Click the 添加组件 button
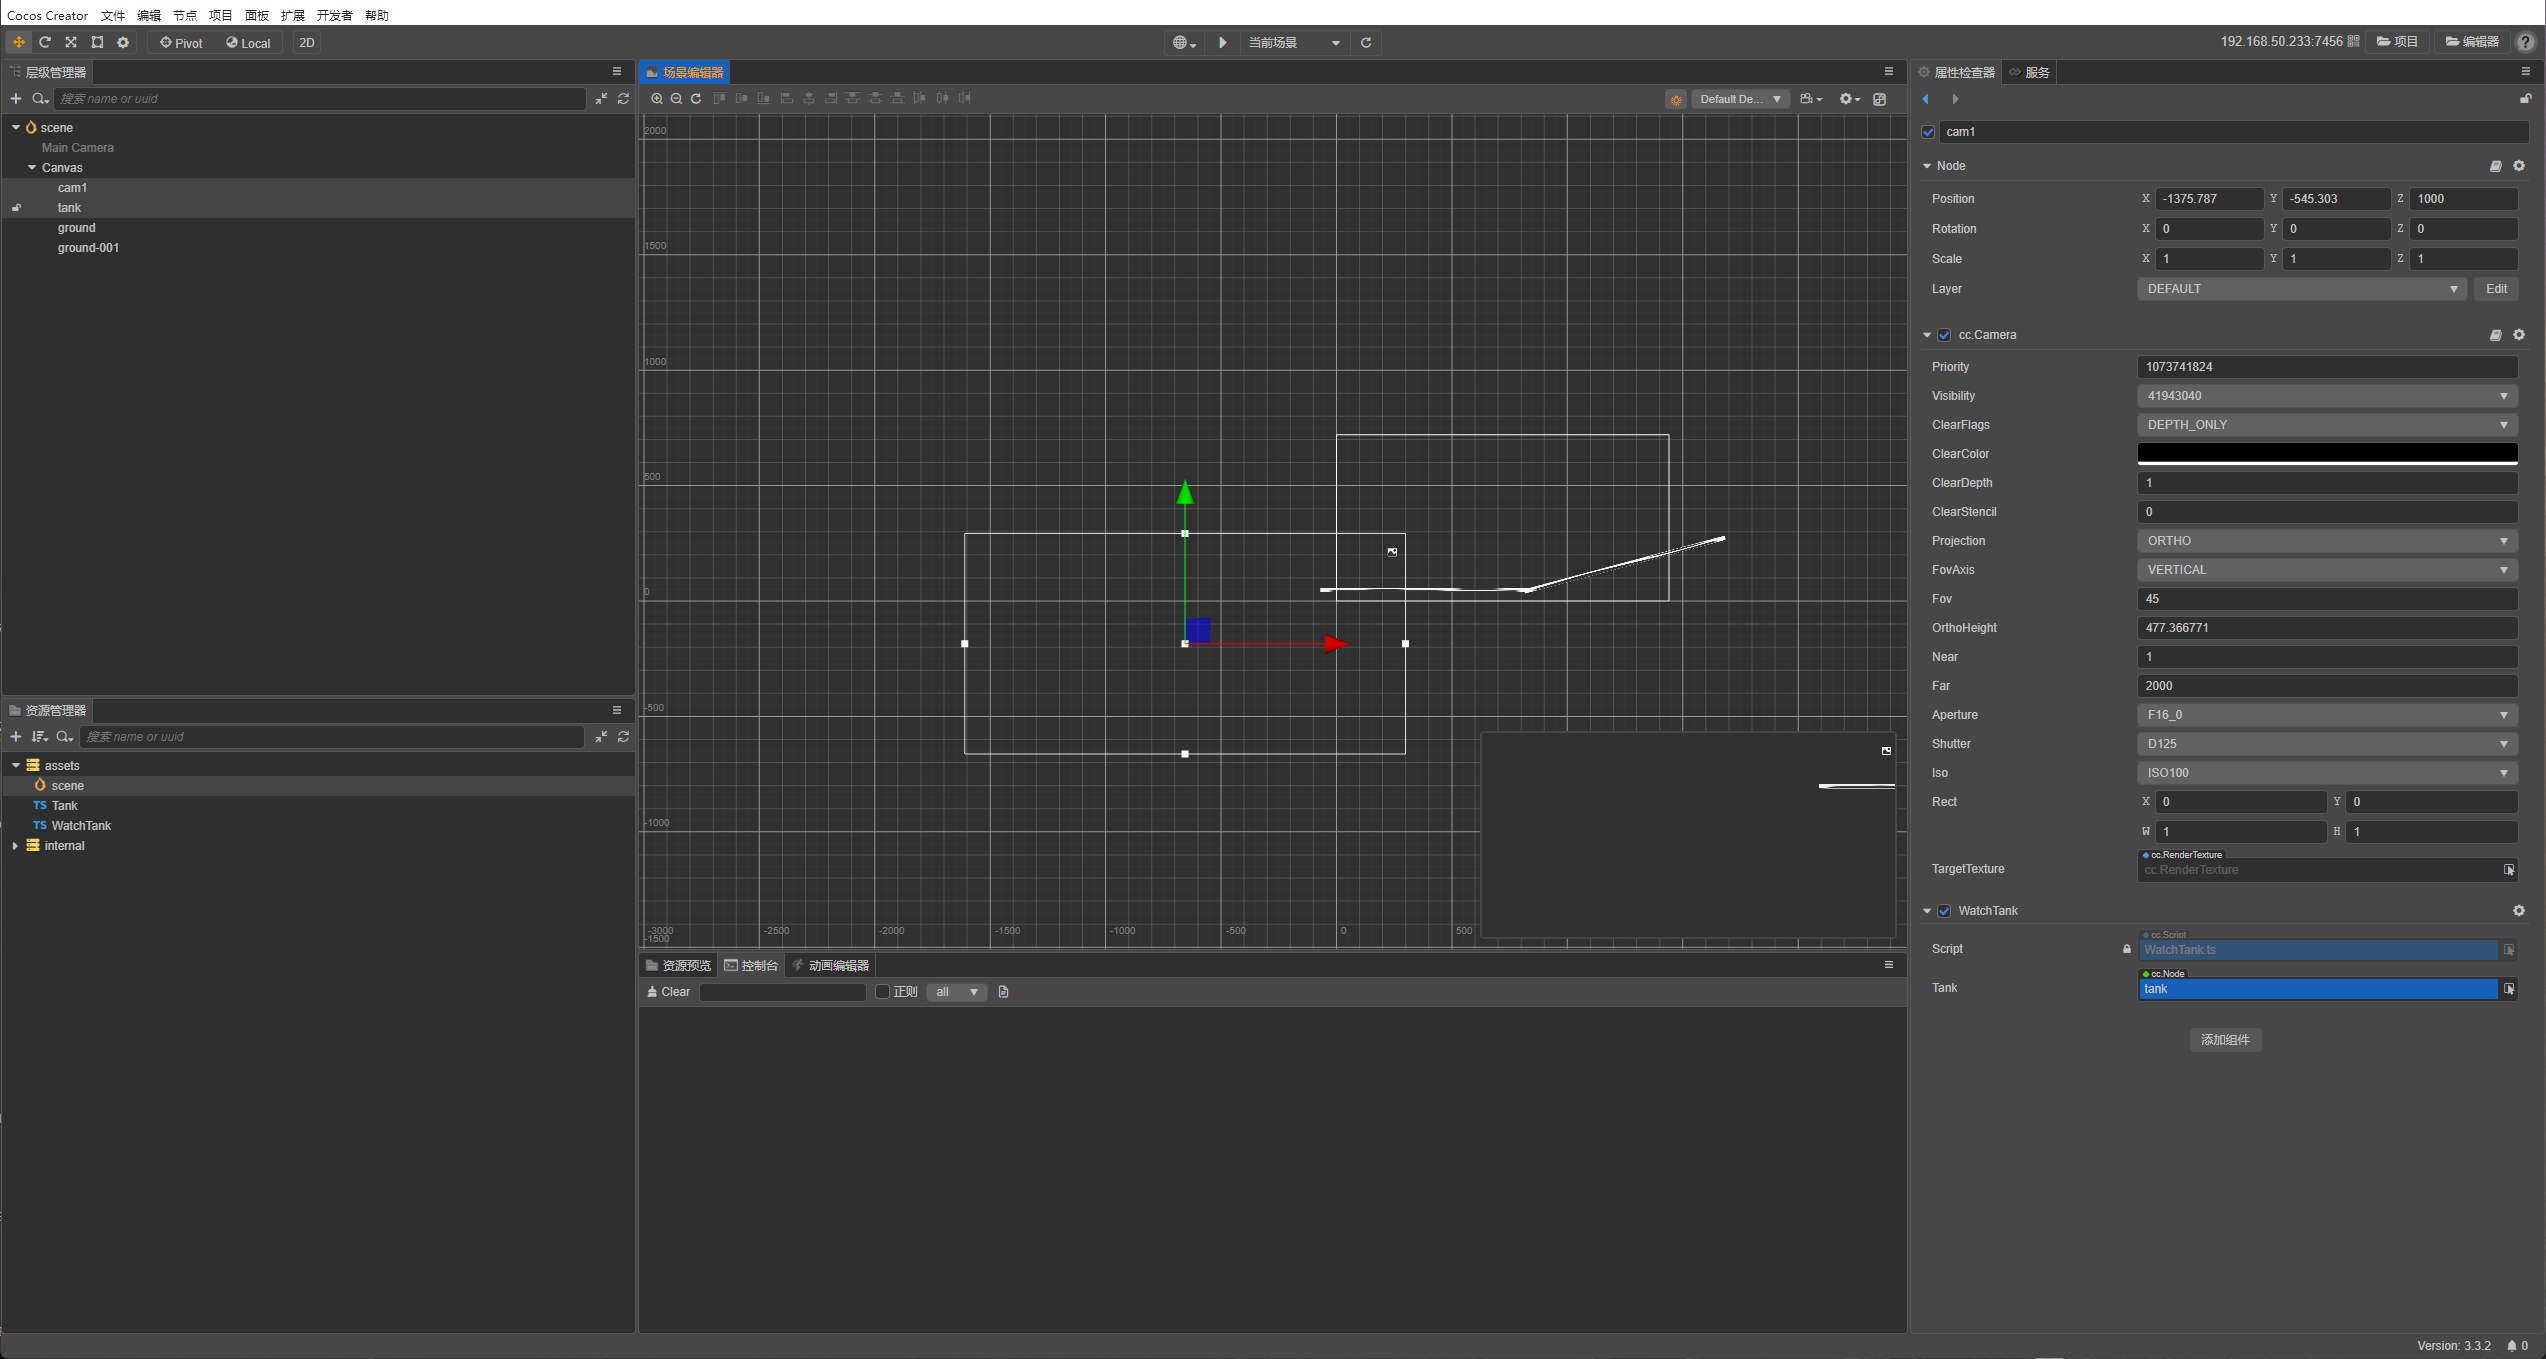The image size is (2546, 1359). pos(2225,1040)
